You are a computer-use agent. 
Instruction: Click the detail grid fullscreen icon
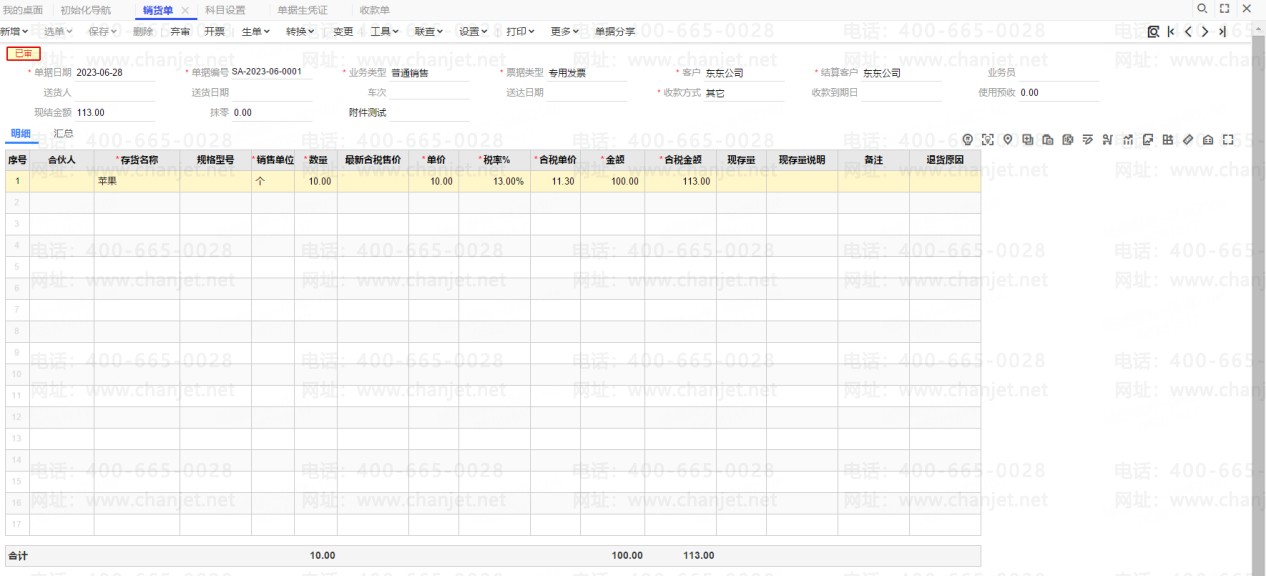tap(1228, 140)
